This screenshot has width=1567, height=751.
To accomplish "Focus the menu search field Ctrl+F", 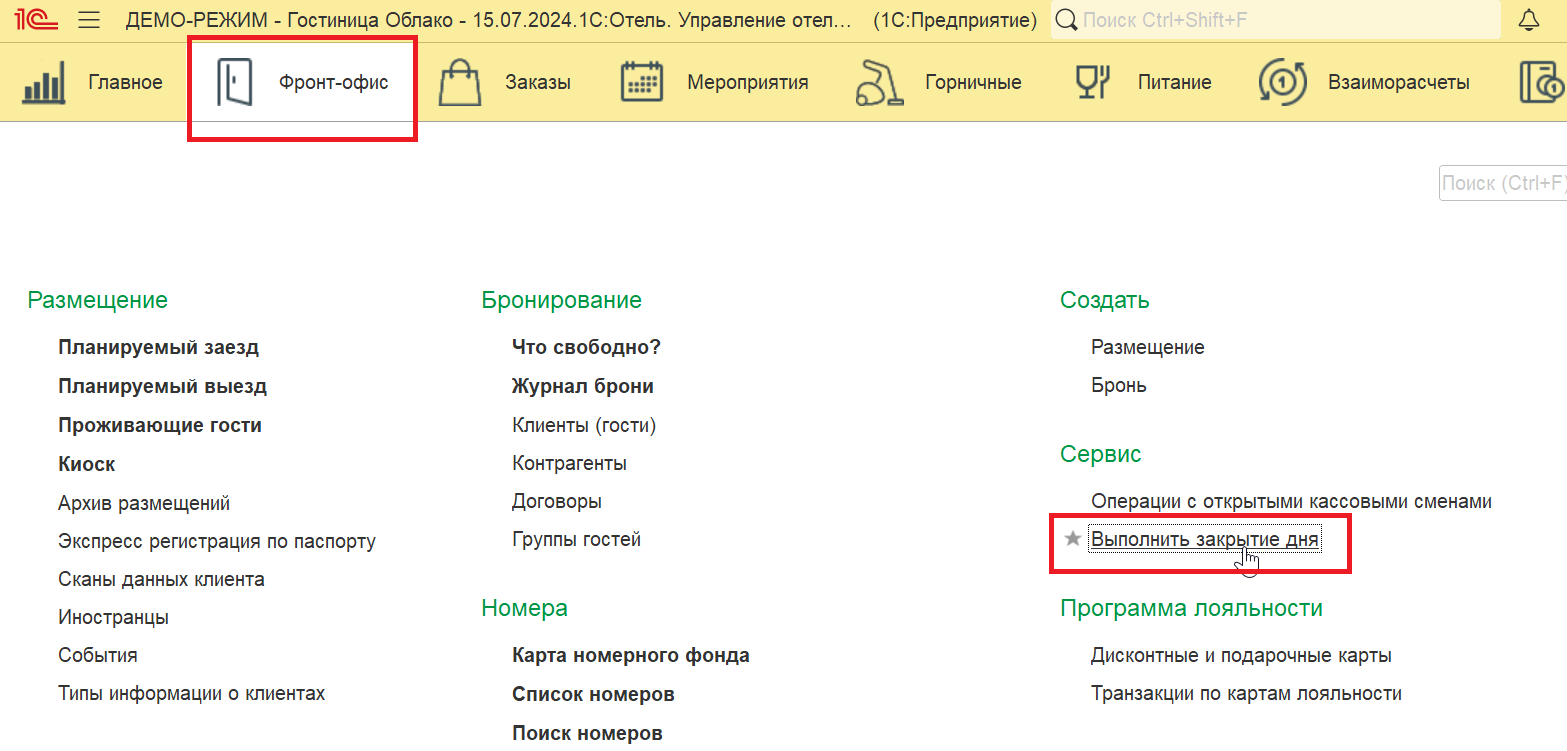I will pos(1503,183).
